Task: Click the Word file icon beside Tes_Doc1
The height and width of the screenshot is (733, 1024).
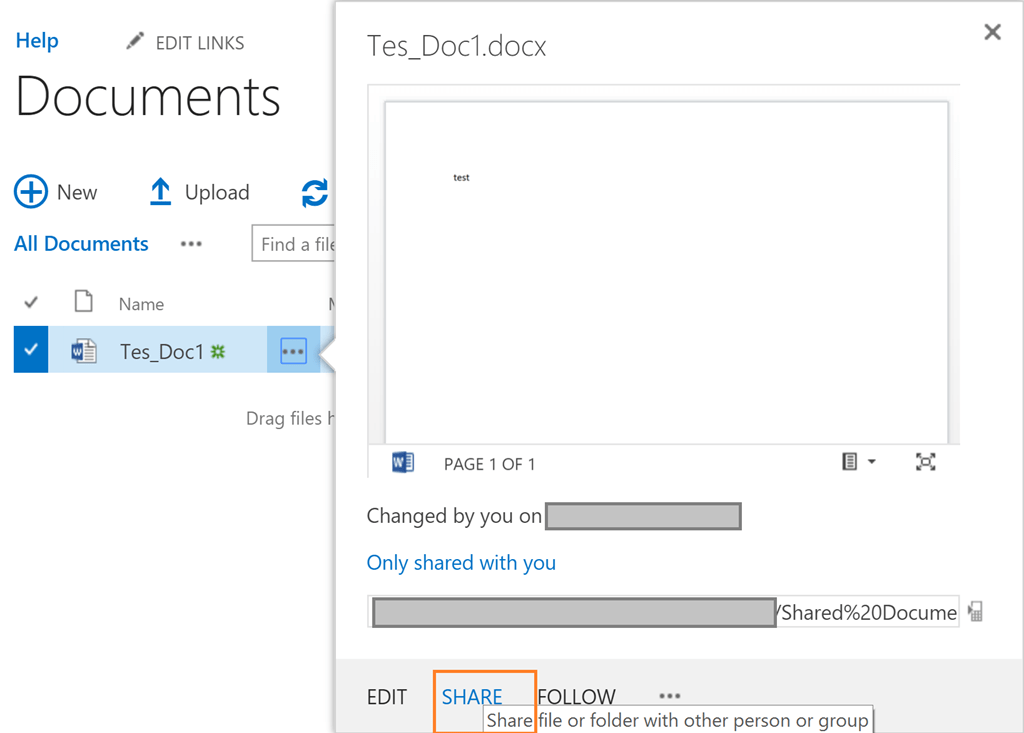Action: tap(84, 350)
